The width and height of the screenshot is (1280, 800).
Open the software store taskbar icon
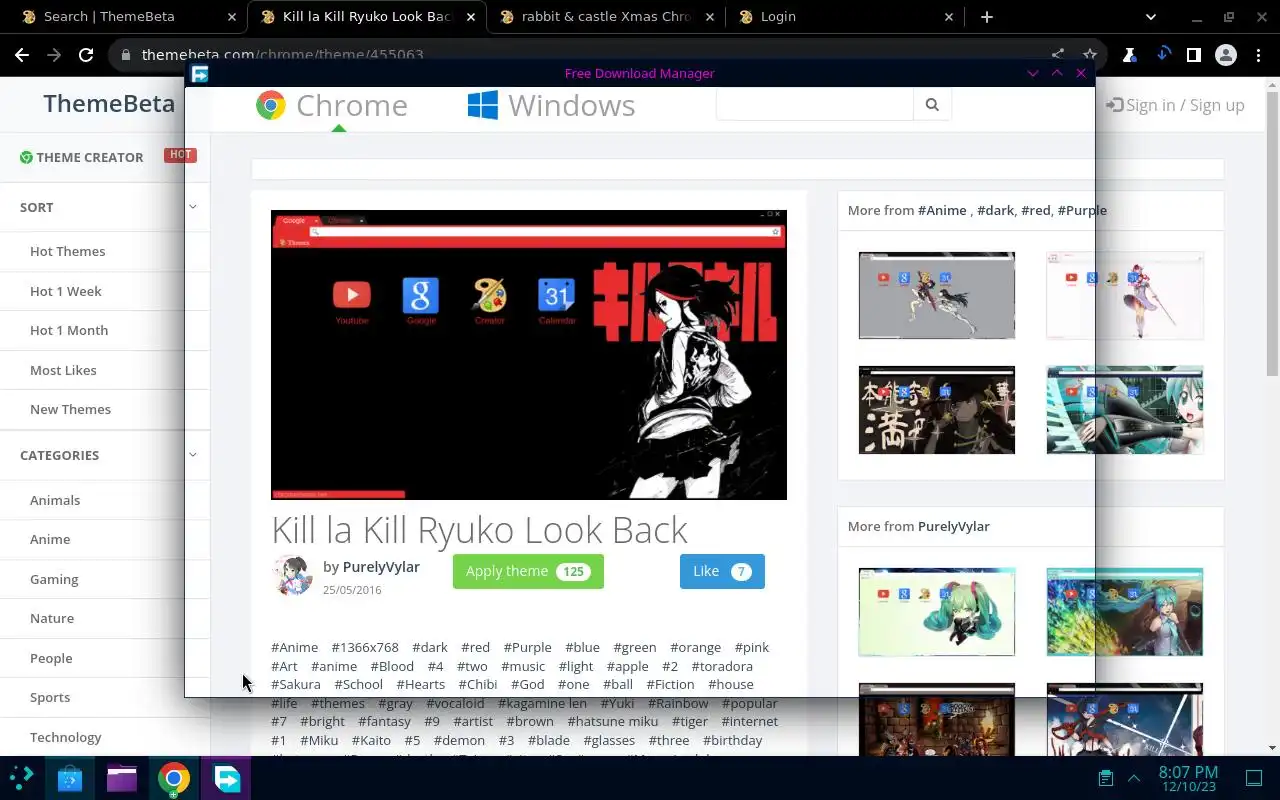tap(70, 778)
